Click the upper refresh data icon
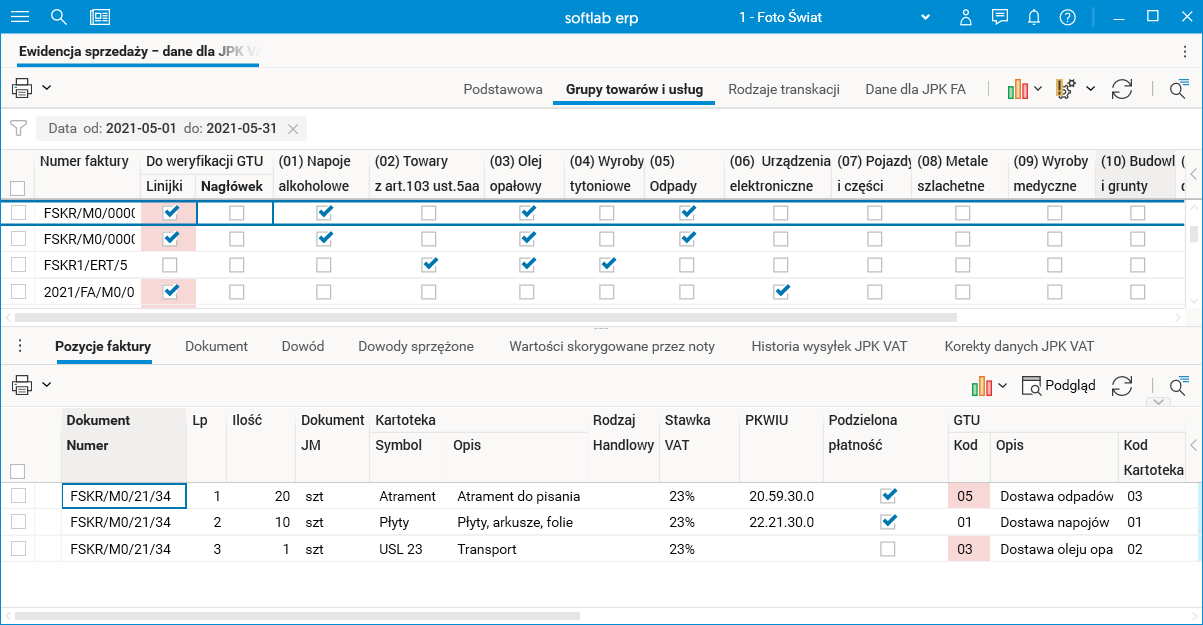The image size is (1203, 625). point(1122,89)
